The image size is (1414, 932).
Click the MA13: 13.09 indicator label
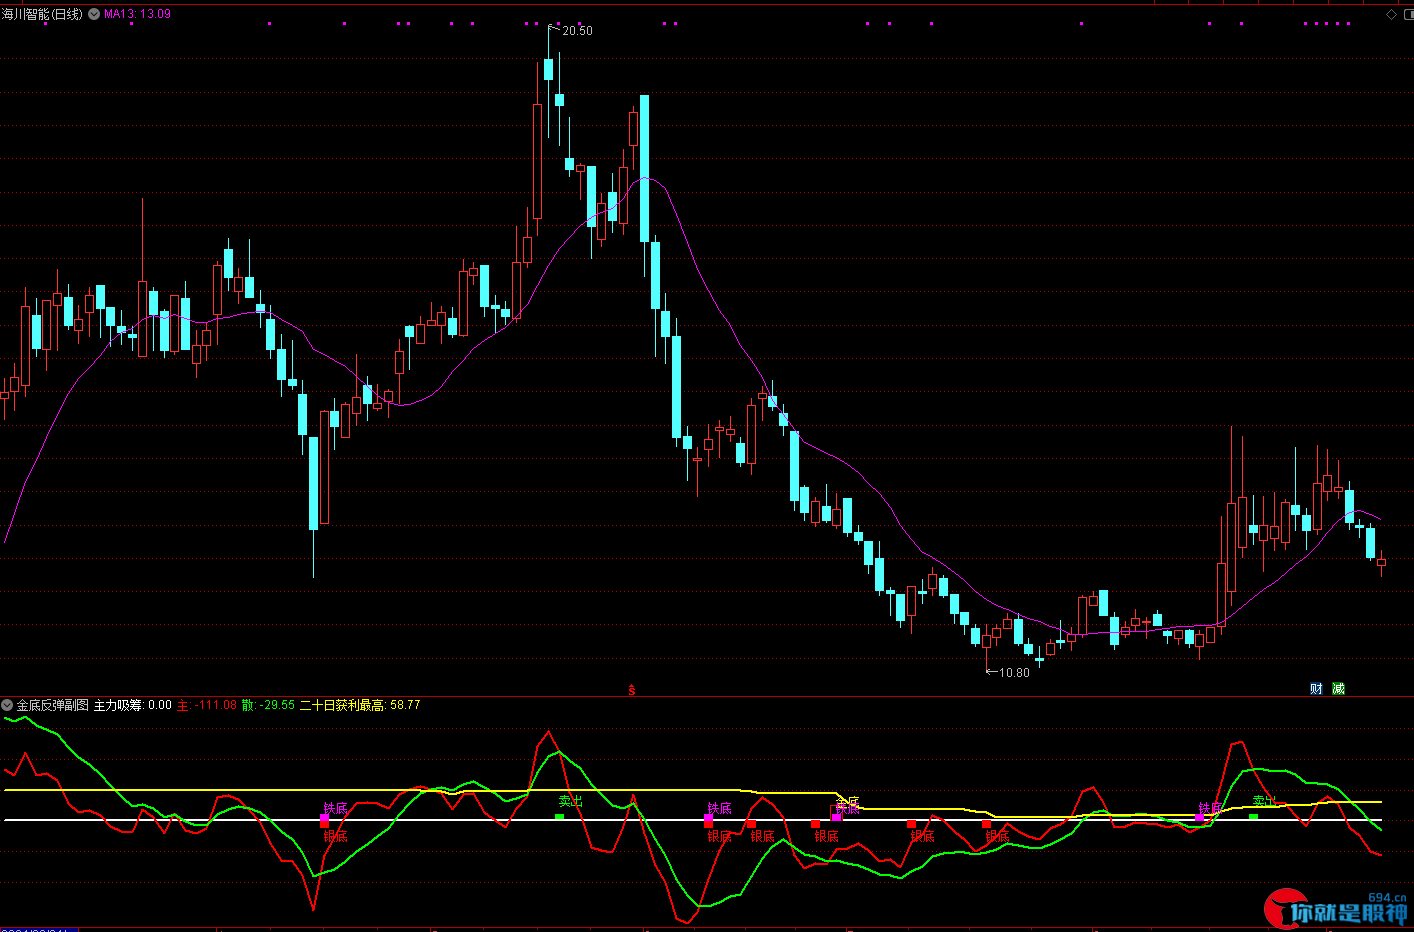coord(137,14)
